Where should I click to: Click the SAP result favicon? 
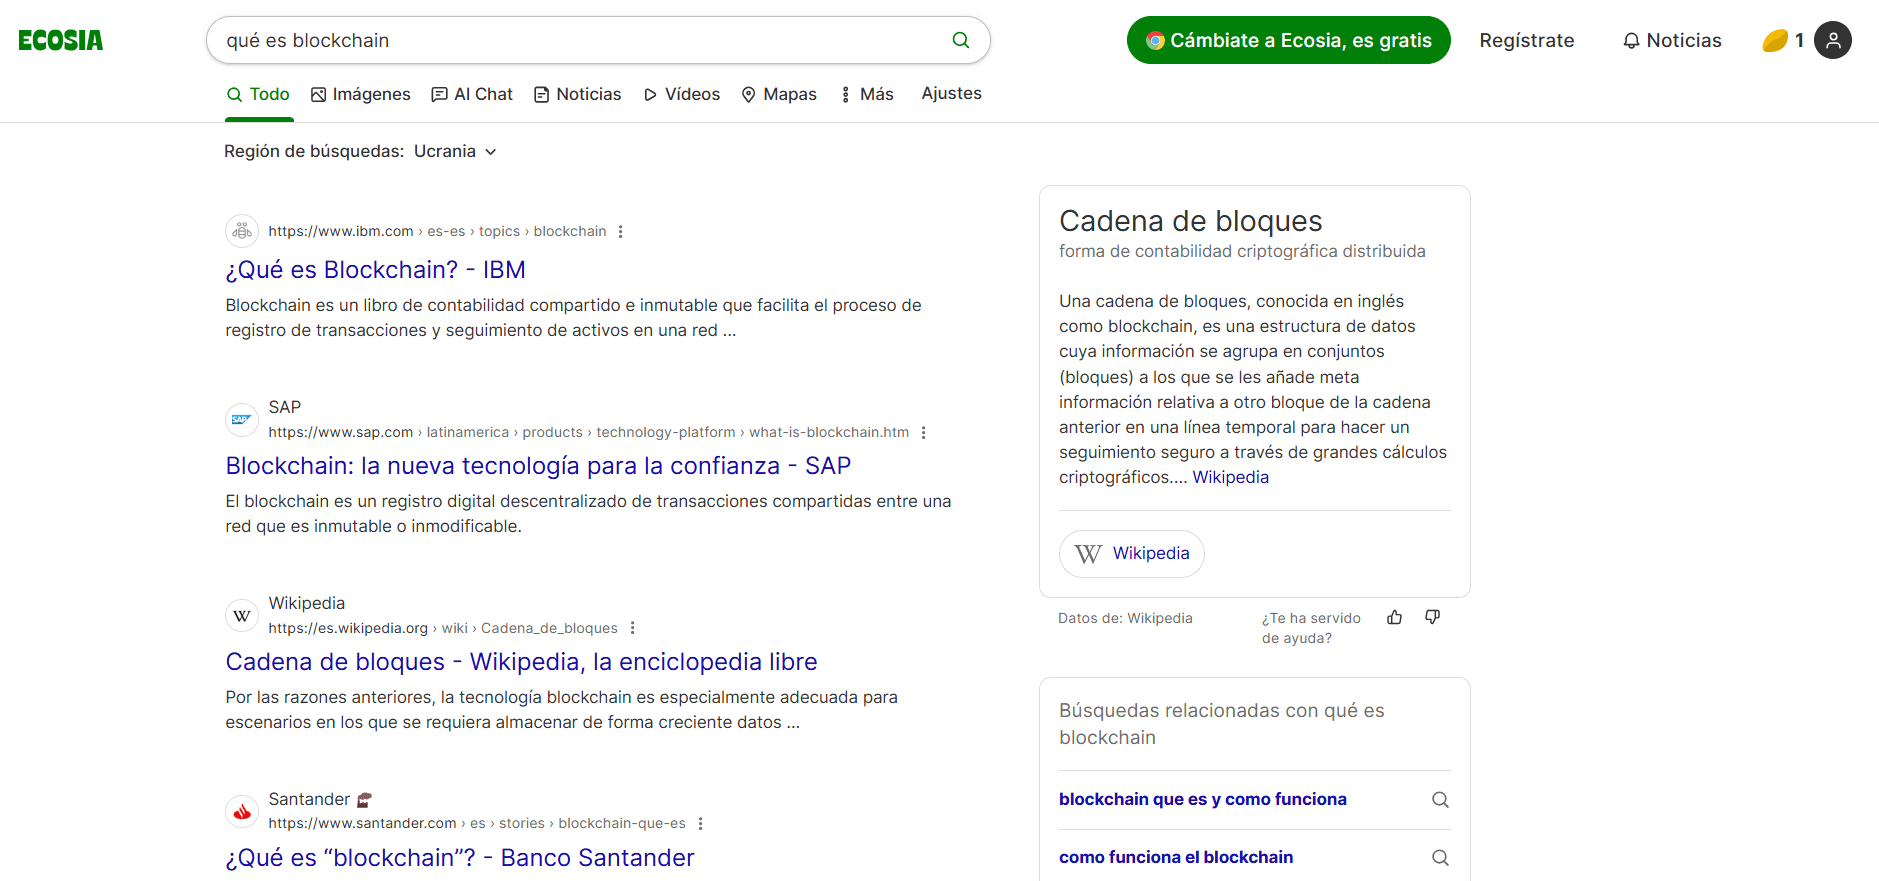tap(242, 419)
